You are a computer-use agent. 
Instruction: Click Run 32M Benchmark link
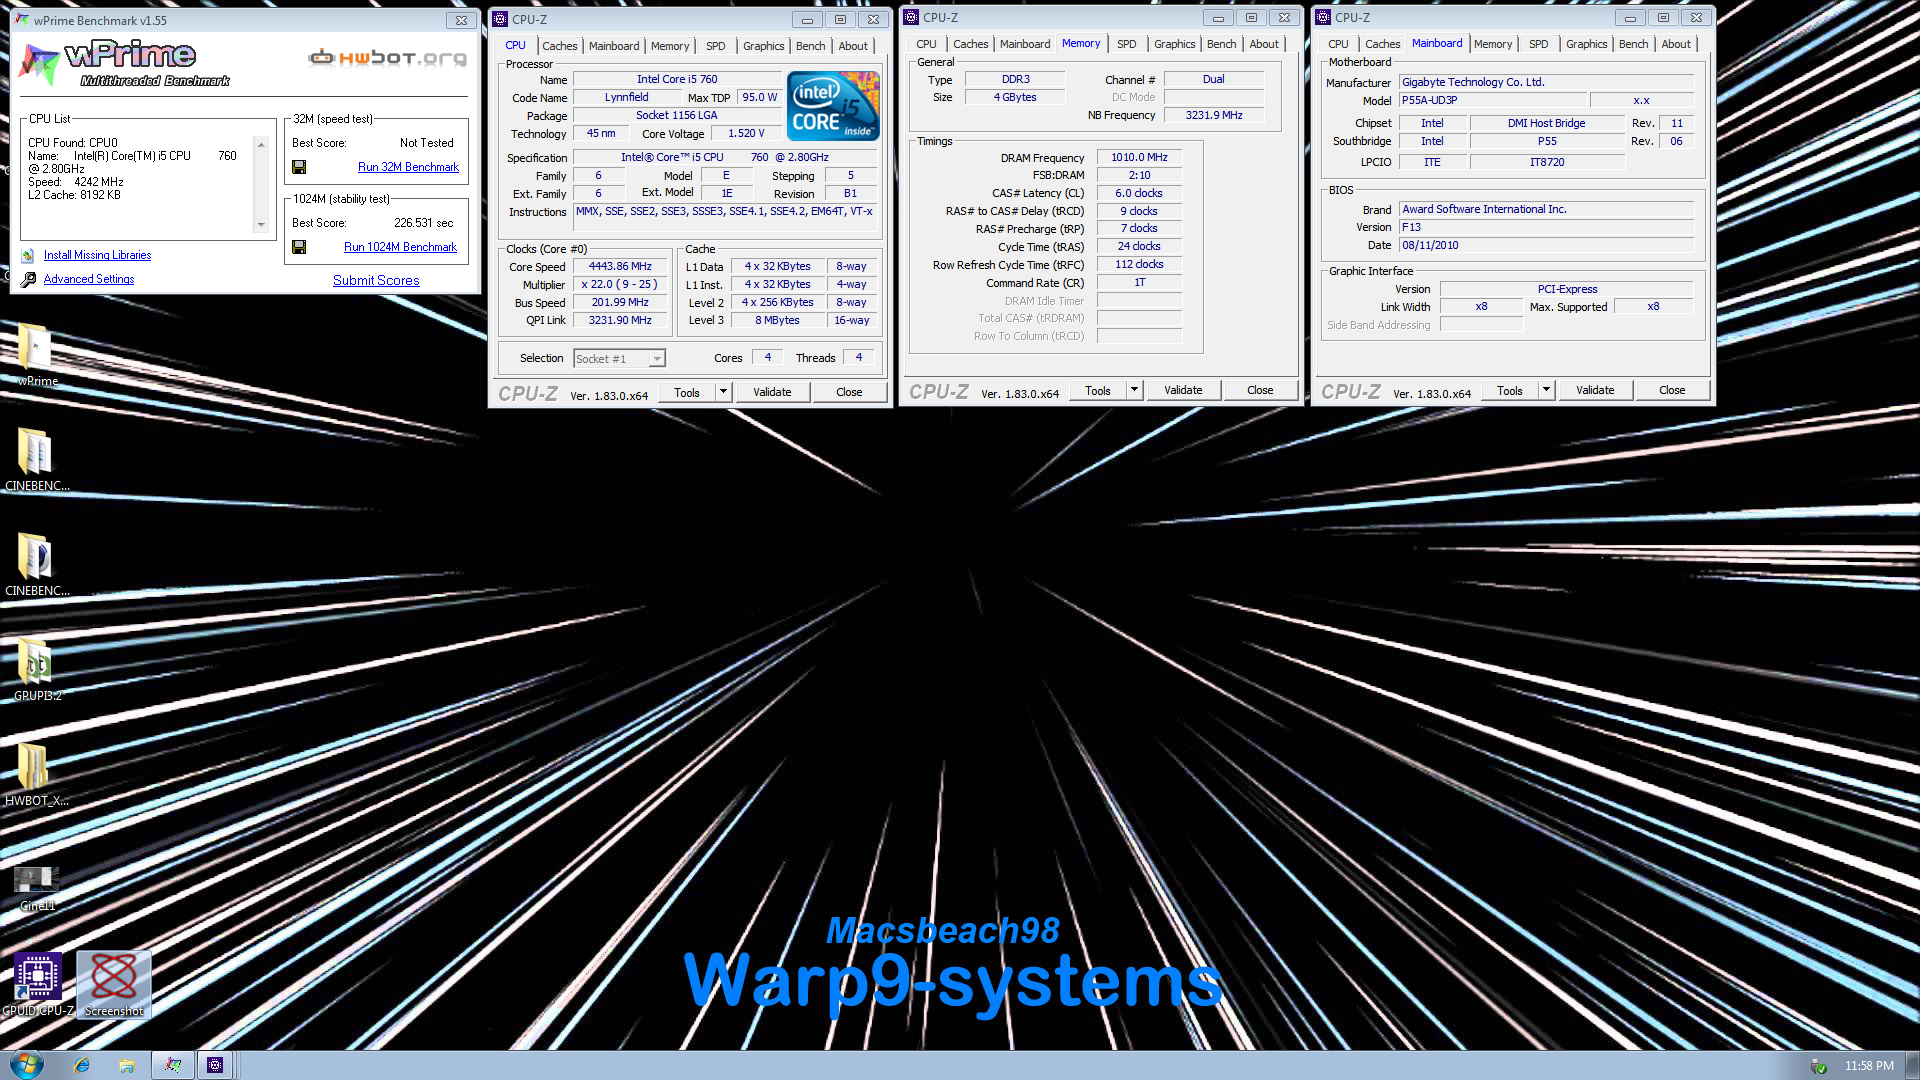click(408, 167)
